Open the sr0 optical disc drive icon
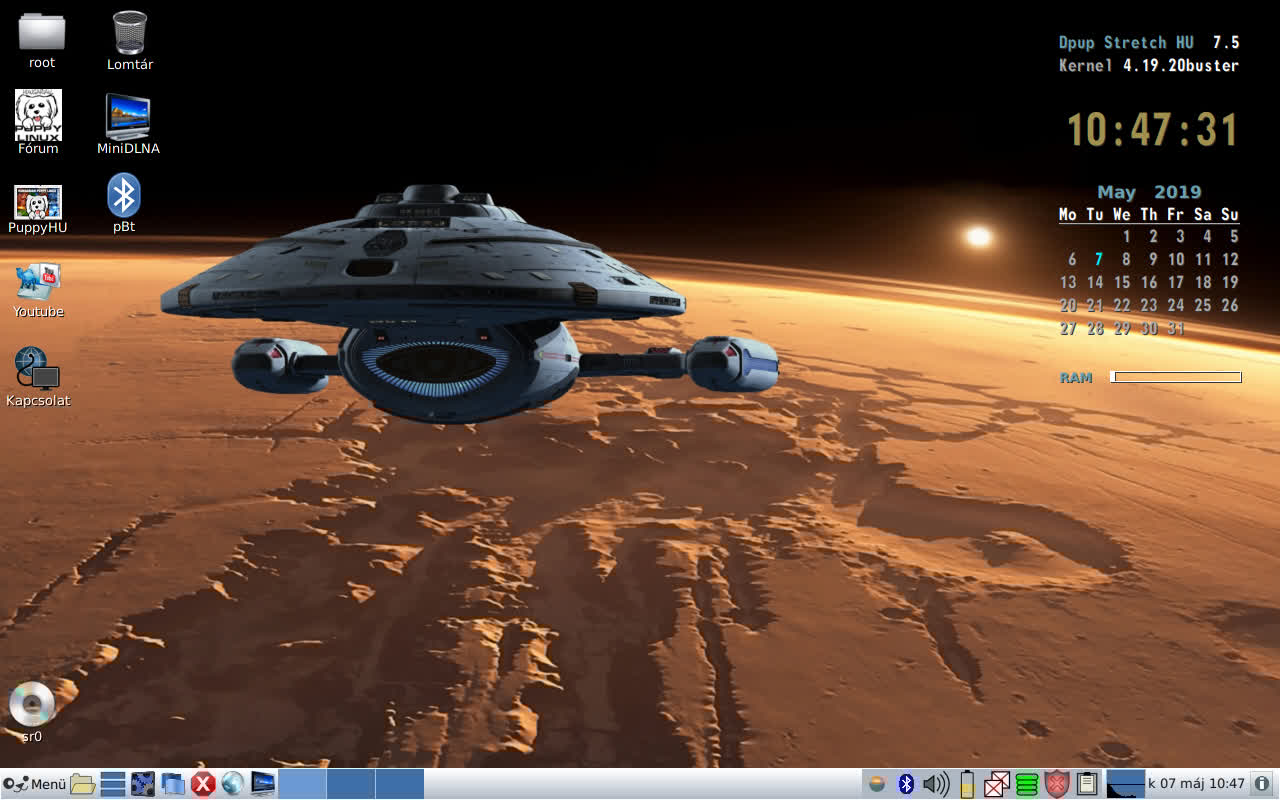Viewport: 1280px width, 800px height. pos(32,712)
